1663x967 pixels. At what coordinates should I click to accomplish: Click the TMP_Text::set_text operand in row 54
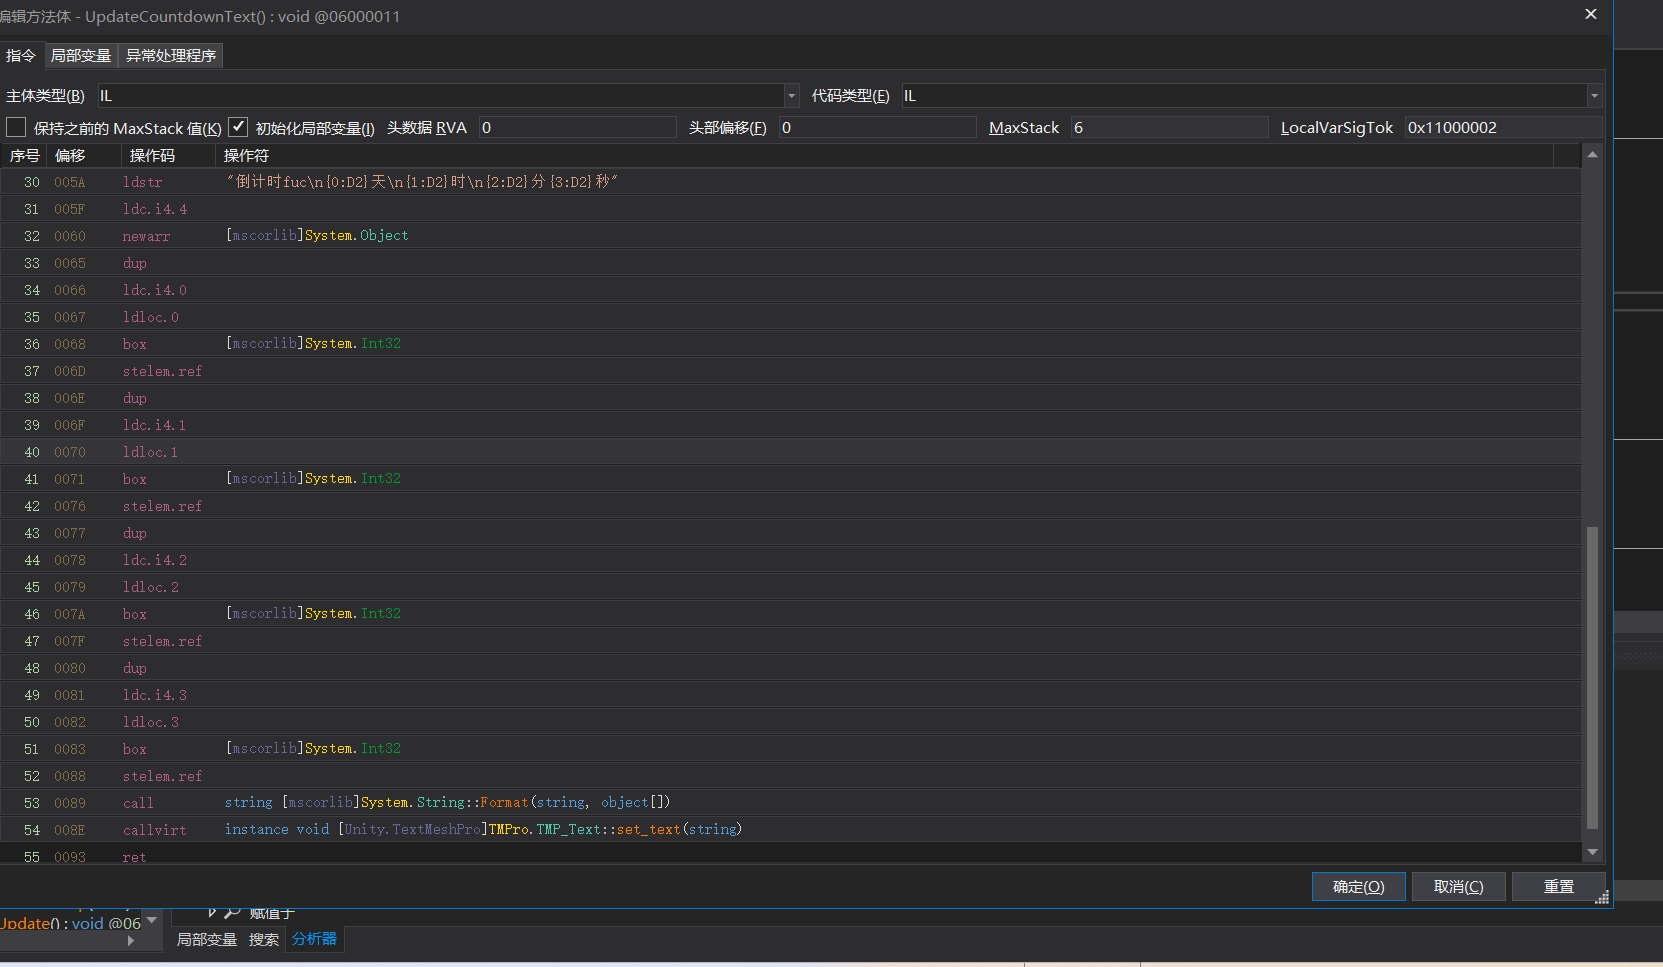pos(484,830)
